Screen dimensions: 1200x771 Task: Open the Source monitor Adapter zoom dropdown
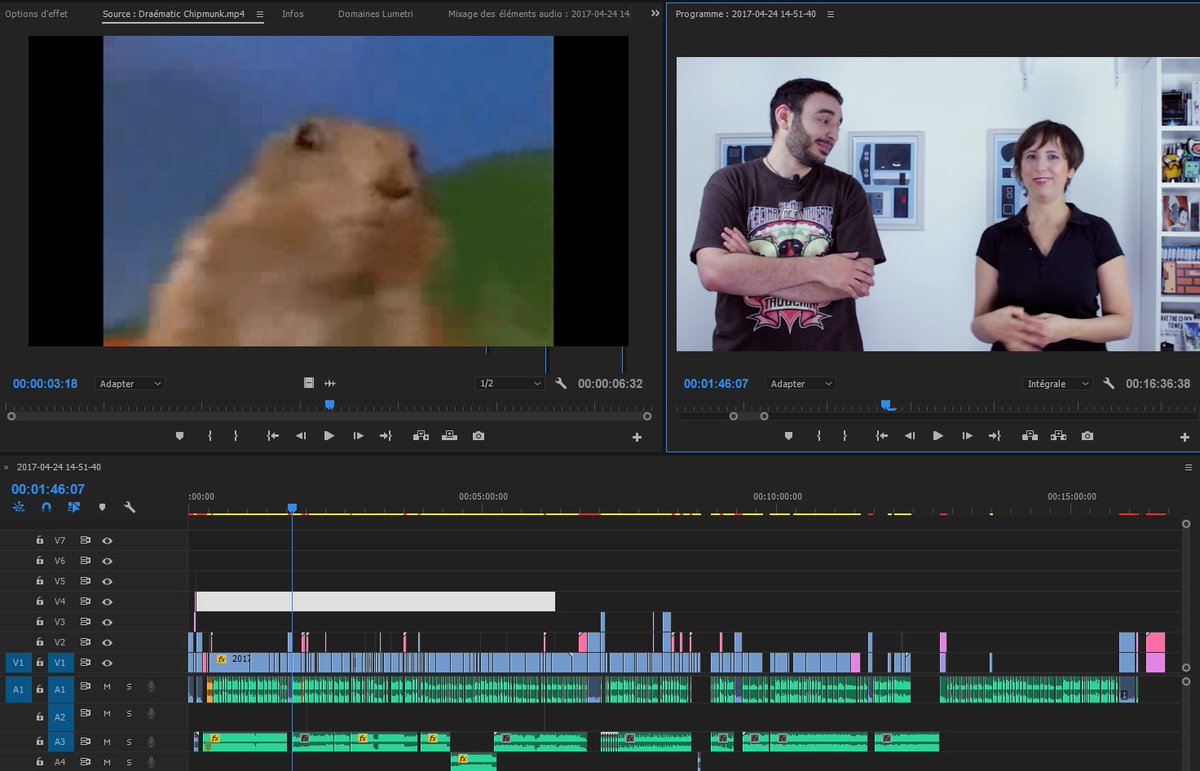click(x=130, y=383)
